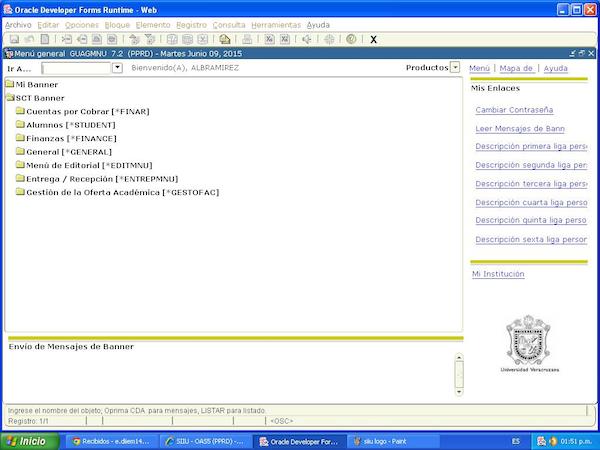Screen dimensions: 600x450
Task: Open the Mi Institución link
Action: [x=498, y=274]
